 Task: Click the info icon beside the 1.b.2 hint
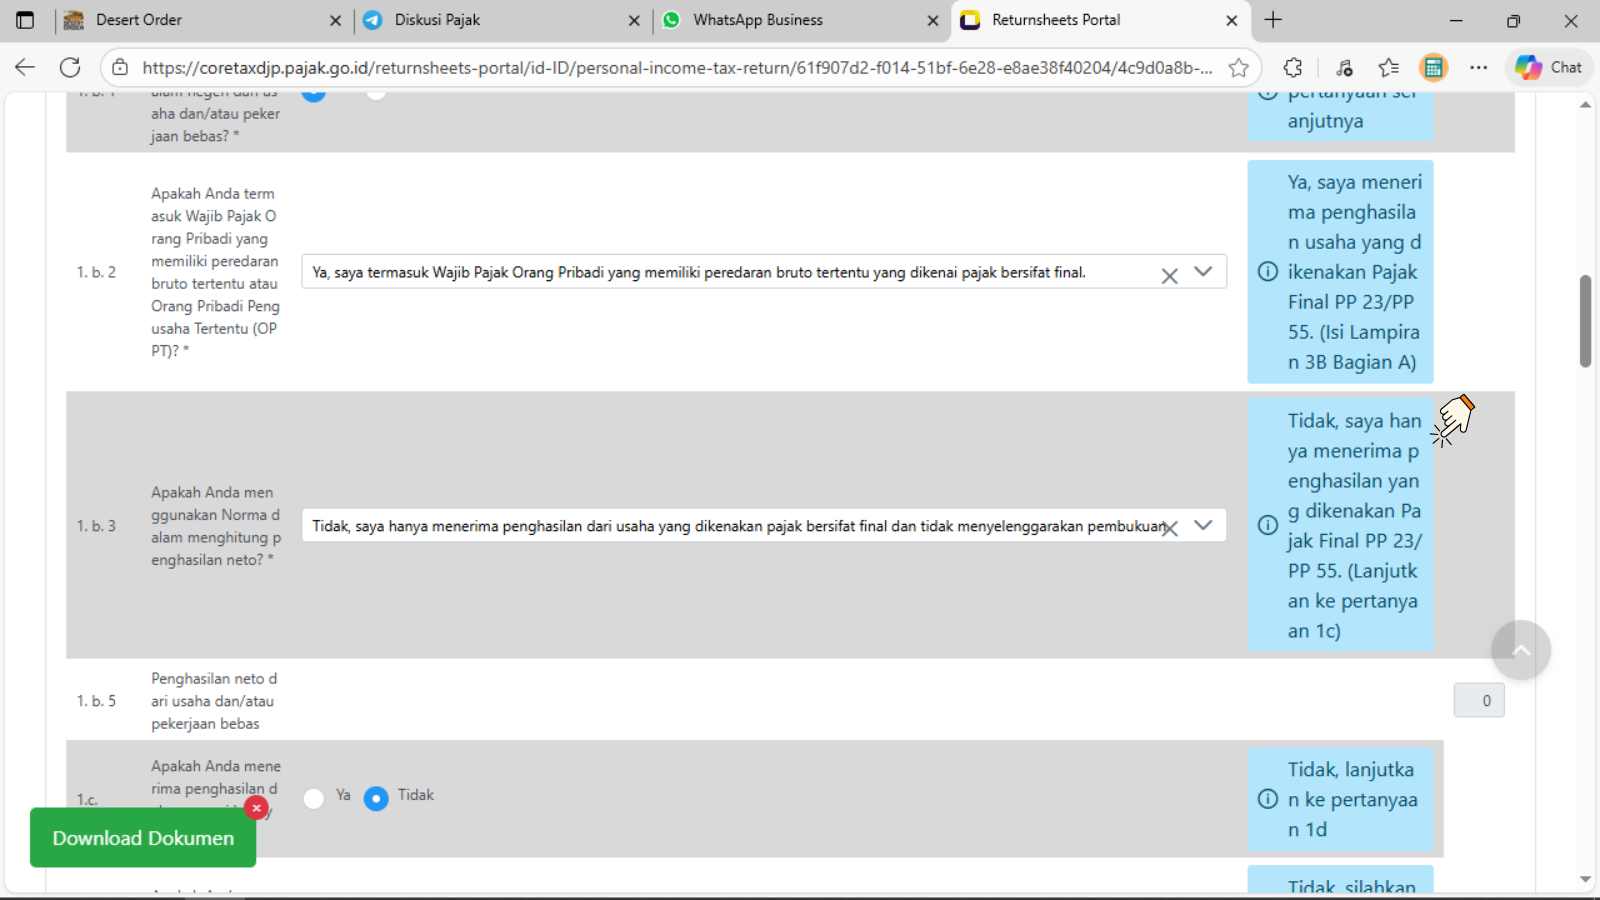pos(1267,272)
